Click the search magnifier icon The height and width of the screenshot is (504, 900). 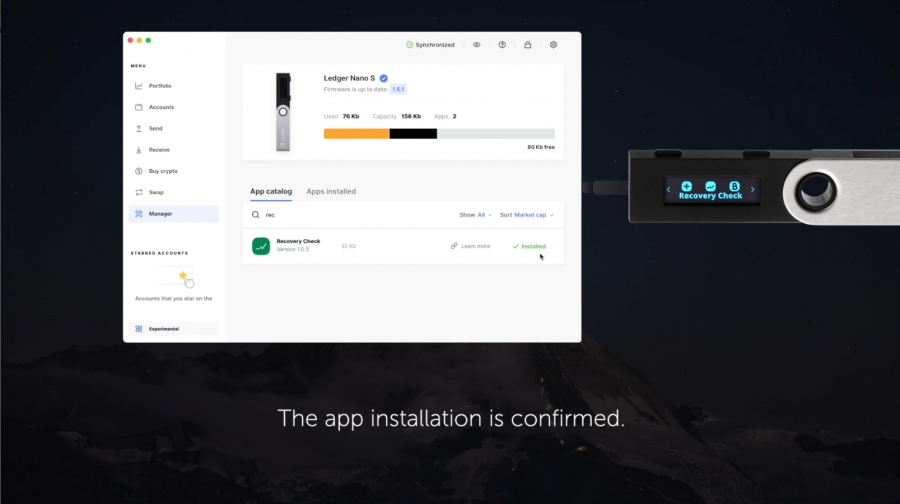[255, 215]
